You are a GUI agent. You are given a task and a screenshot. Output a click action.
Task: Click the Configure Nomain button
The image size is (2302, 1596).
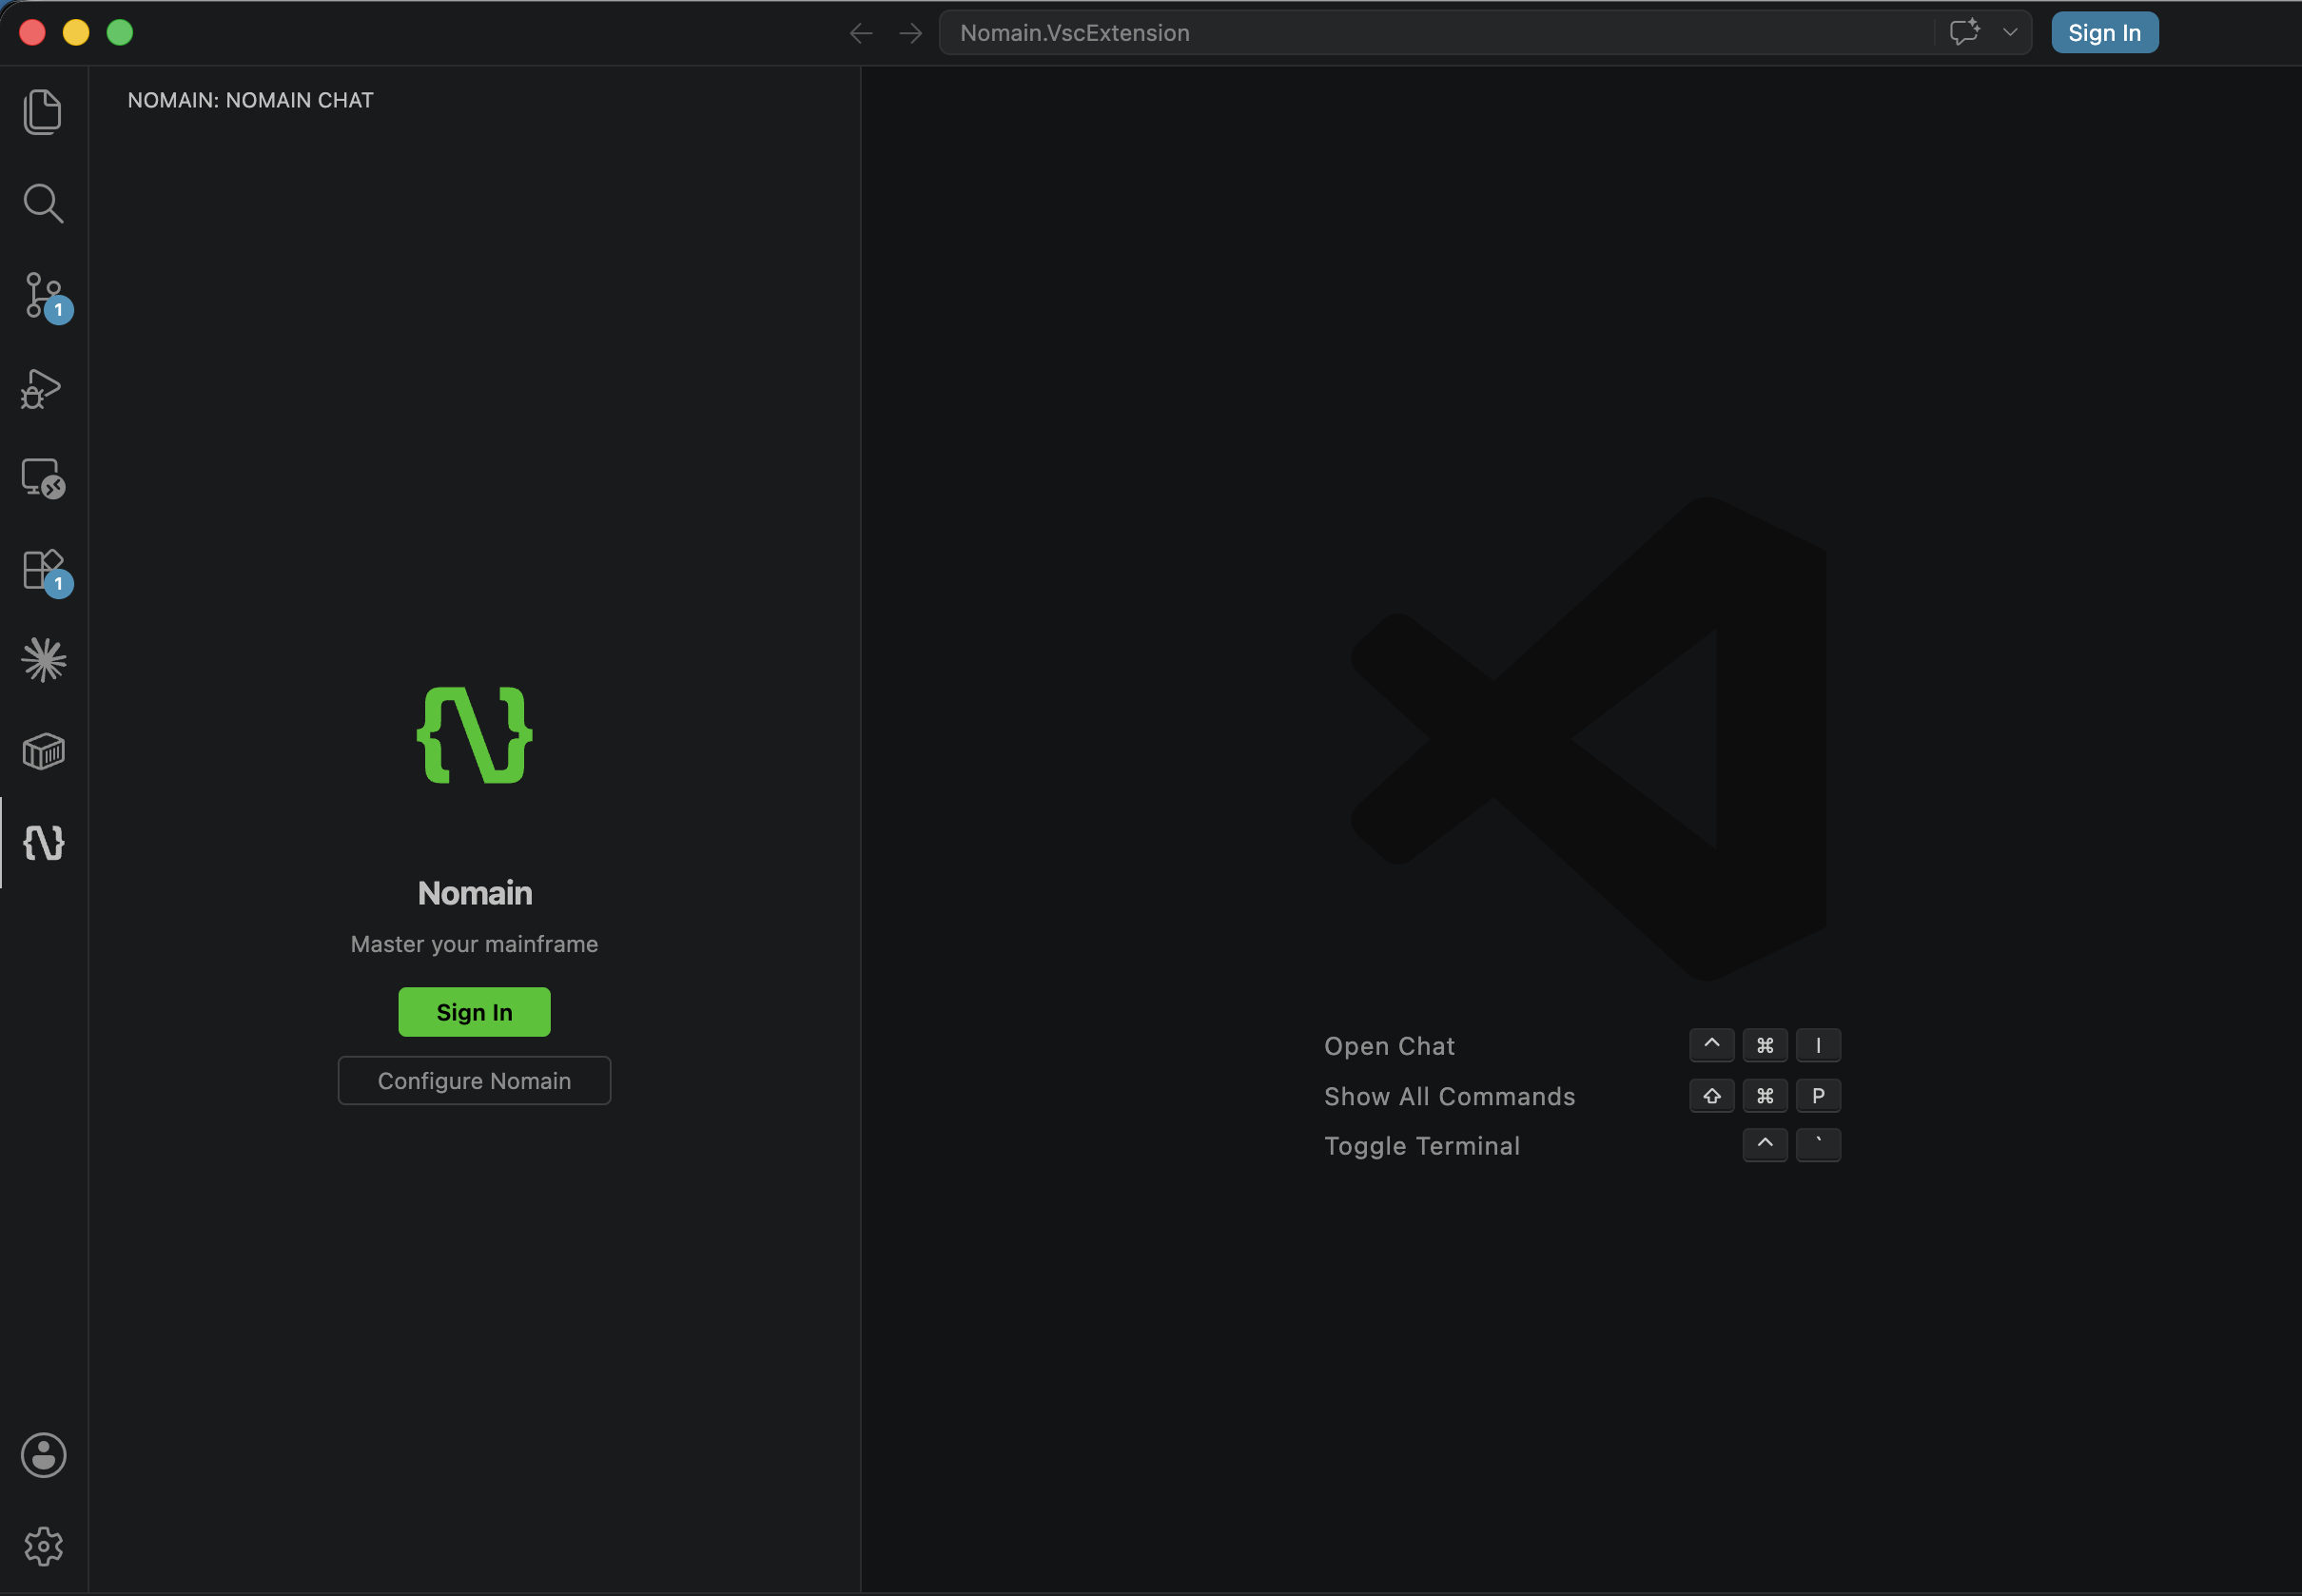[474, 1081]
